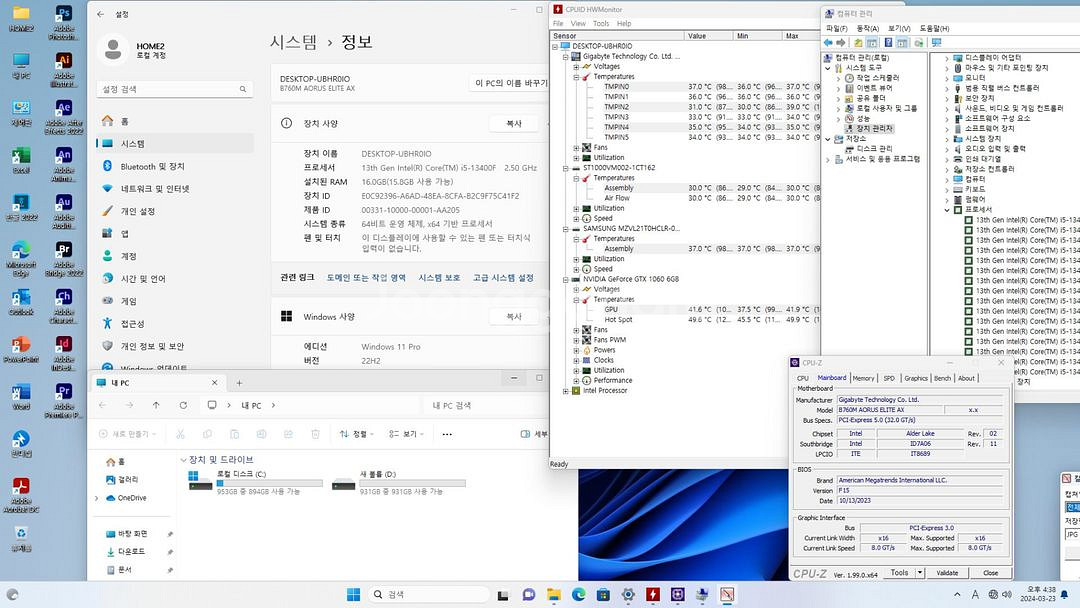Add new Explorer tab with plus

pyautogui.click(x=239, y=383)
